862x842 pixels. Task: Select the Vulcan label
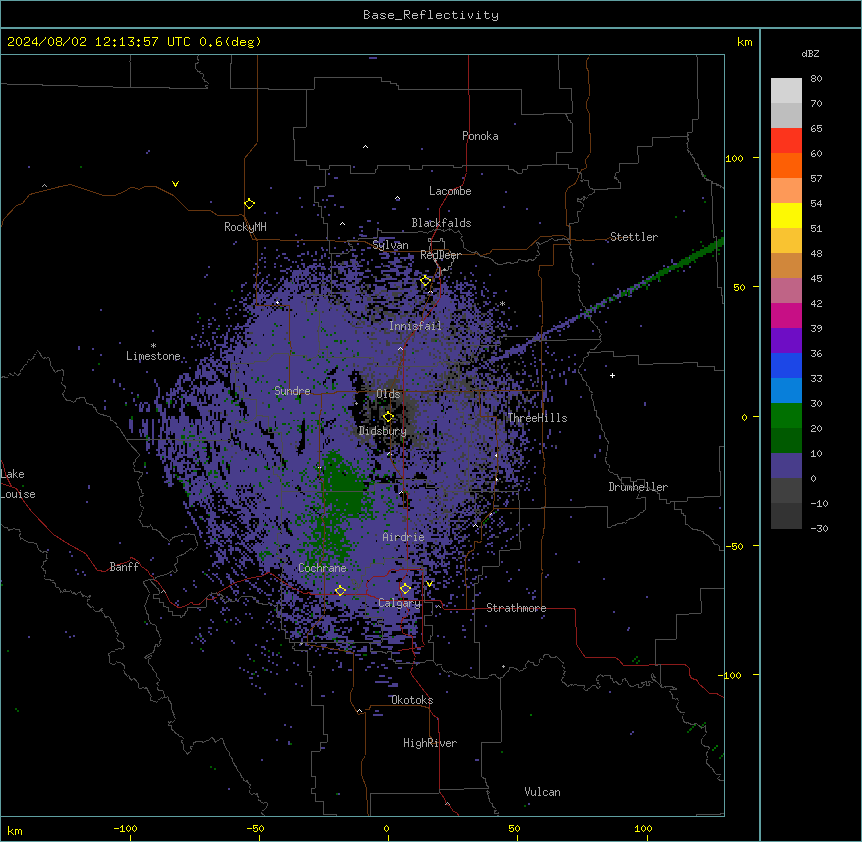(543, 792)
